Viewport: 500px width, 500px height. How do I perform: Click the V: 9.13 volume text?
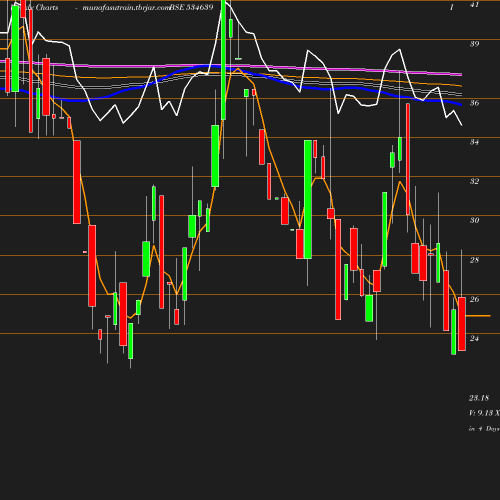pos(484,413)
